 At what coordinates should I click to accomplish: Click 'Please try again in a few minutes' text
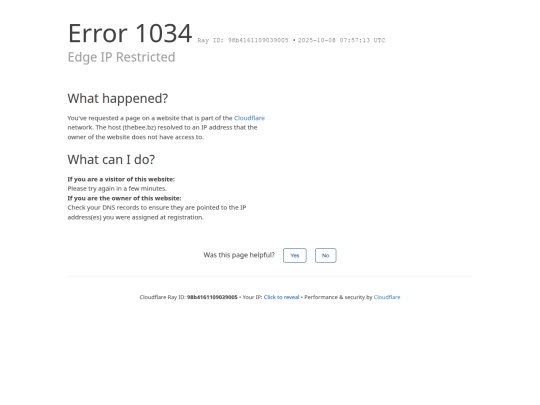coord(117,188)
